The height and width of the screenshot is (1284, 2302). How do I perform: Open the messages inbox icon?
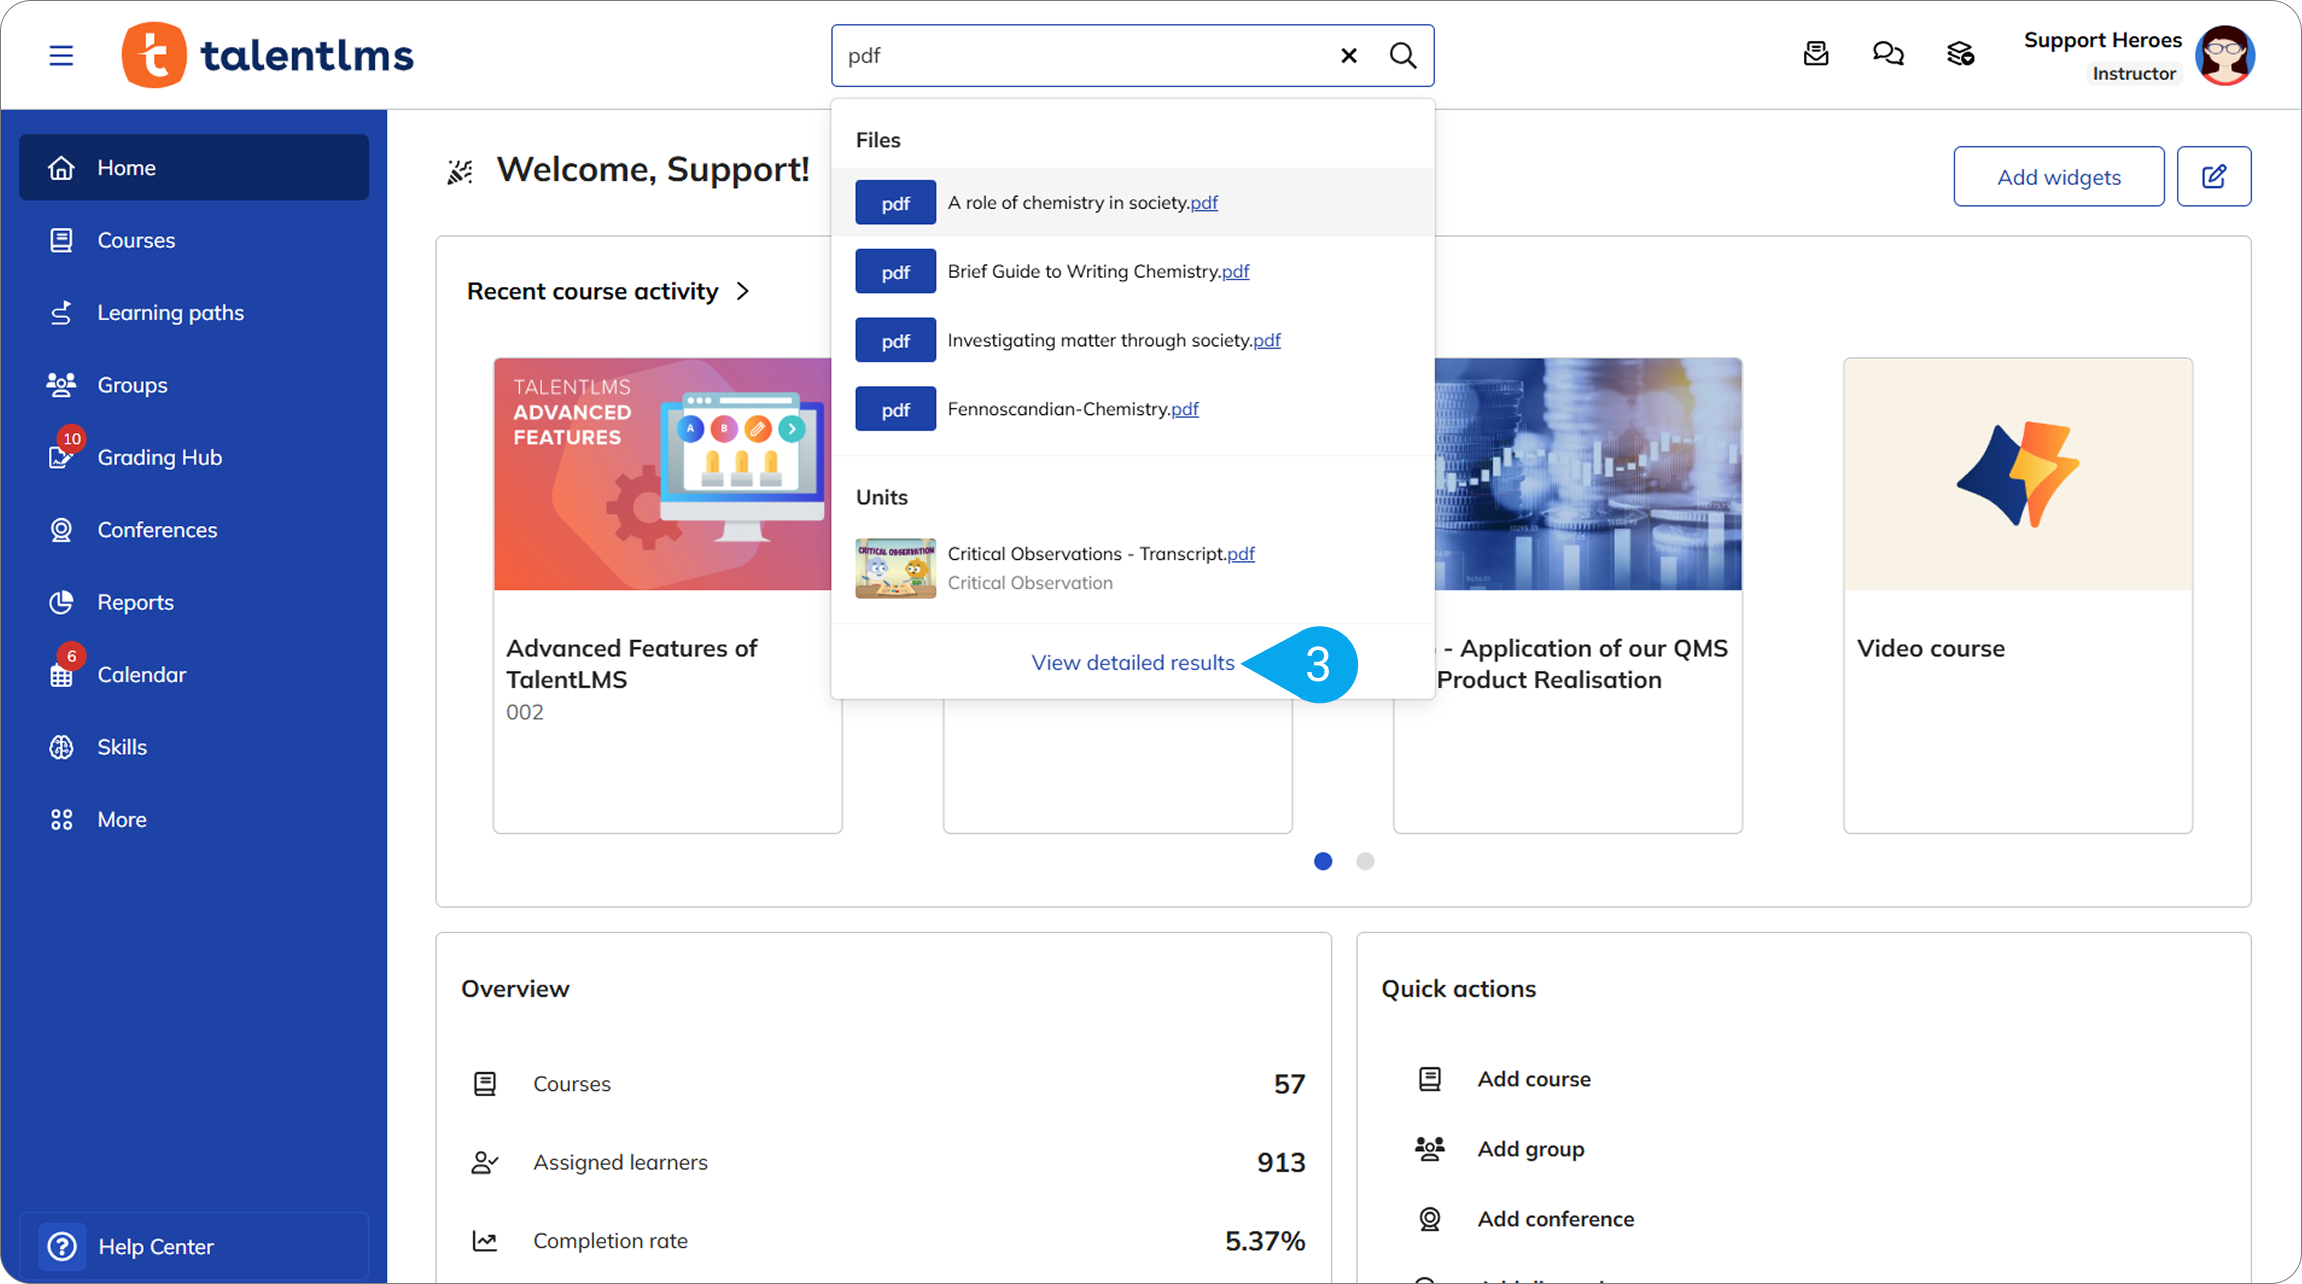click(1816, 54)
